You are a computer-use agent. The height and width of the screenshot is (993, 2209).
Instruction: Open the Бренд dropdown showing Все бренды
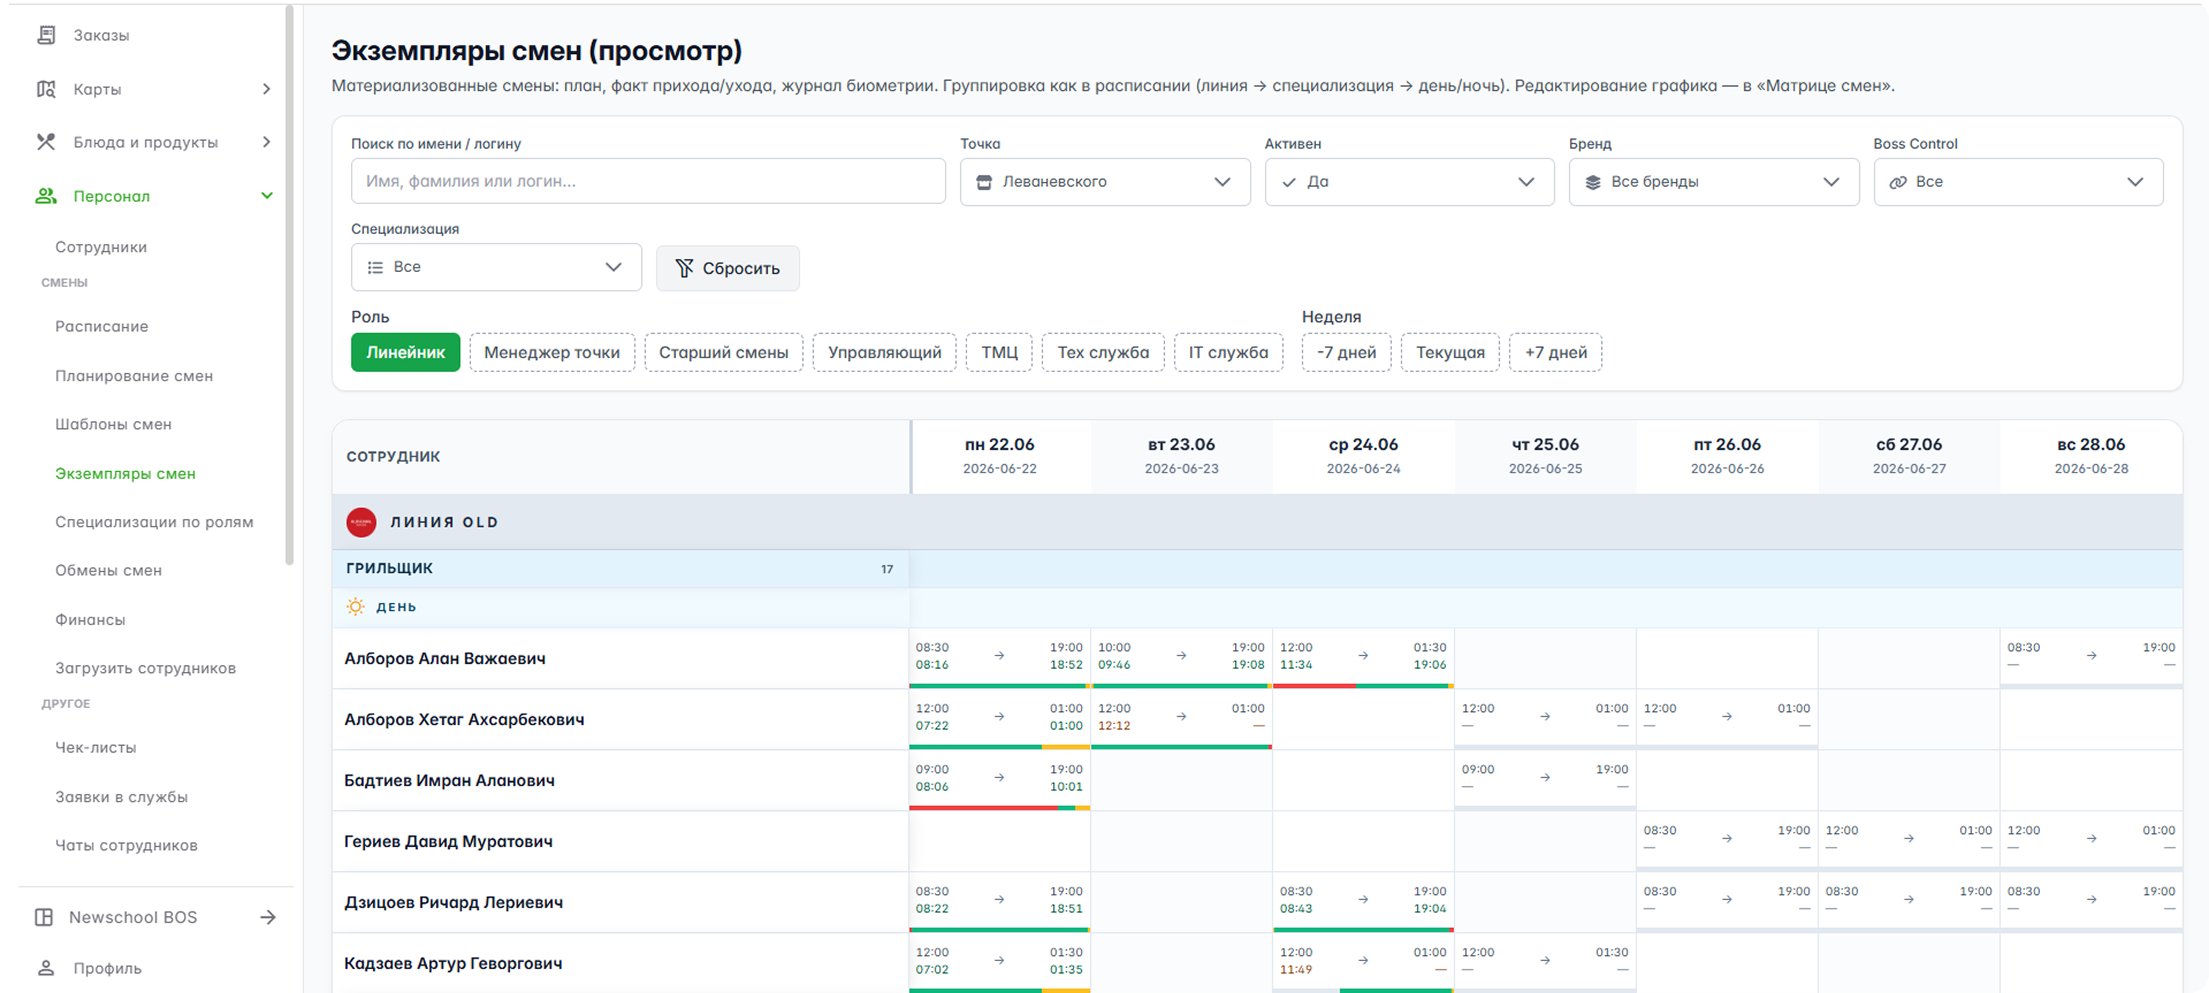pos(1714,182)
